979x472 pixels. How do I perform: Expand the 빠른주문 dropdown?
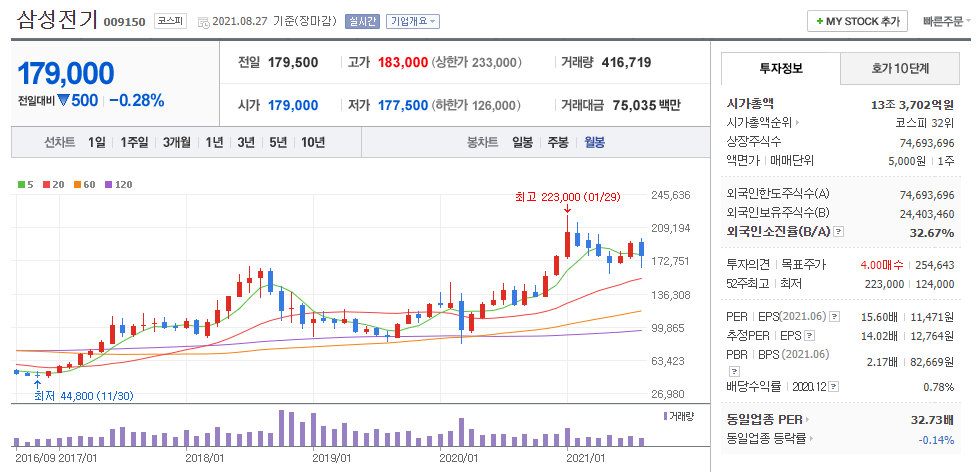point(947,21)
